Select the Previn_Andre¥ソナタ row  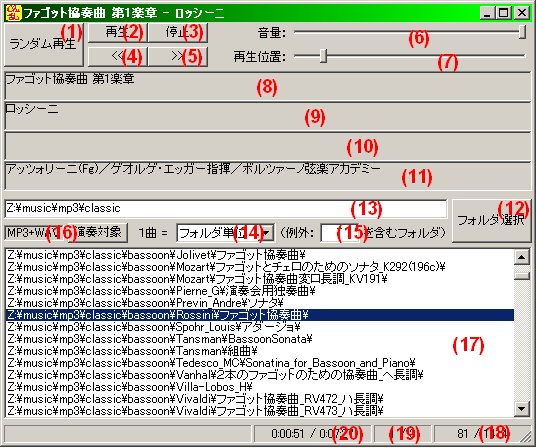[x=260, y=303]
